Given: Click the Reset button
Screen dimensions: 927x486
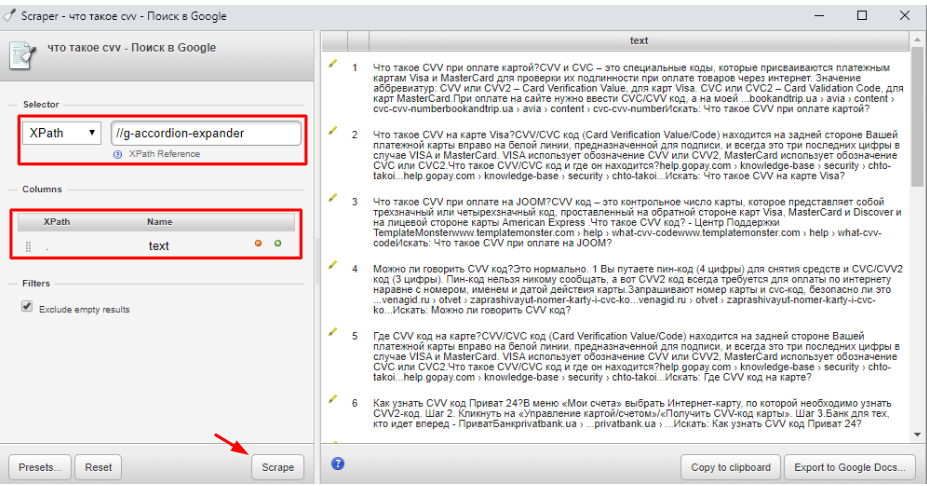Looking at the screenshot, I should click(x=98, y=467).
